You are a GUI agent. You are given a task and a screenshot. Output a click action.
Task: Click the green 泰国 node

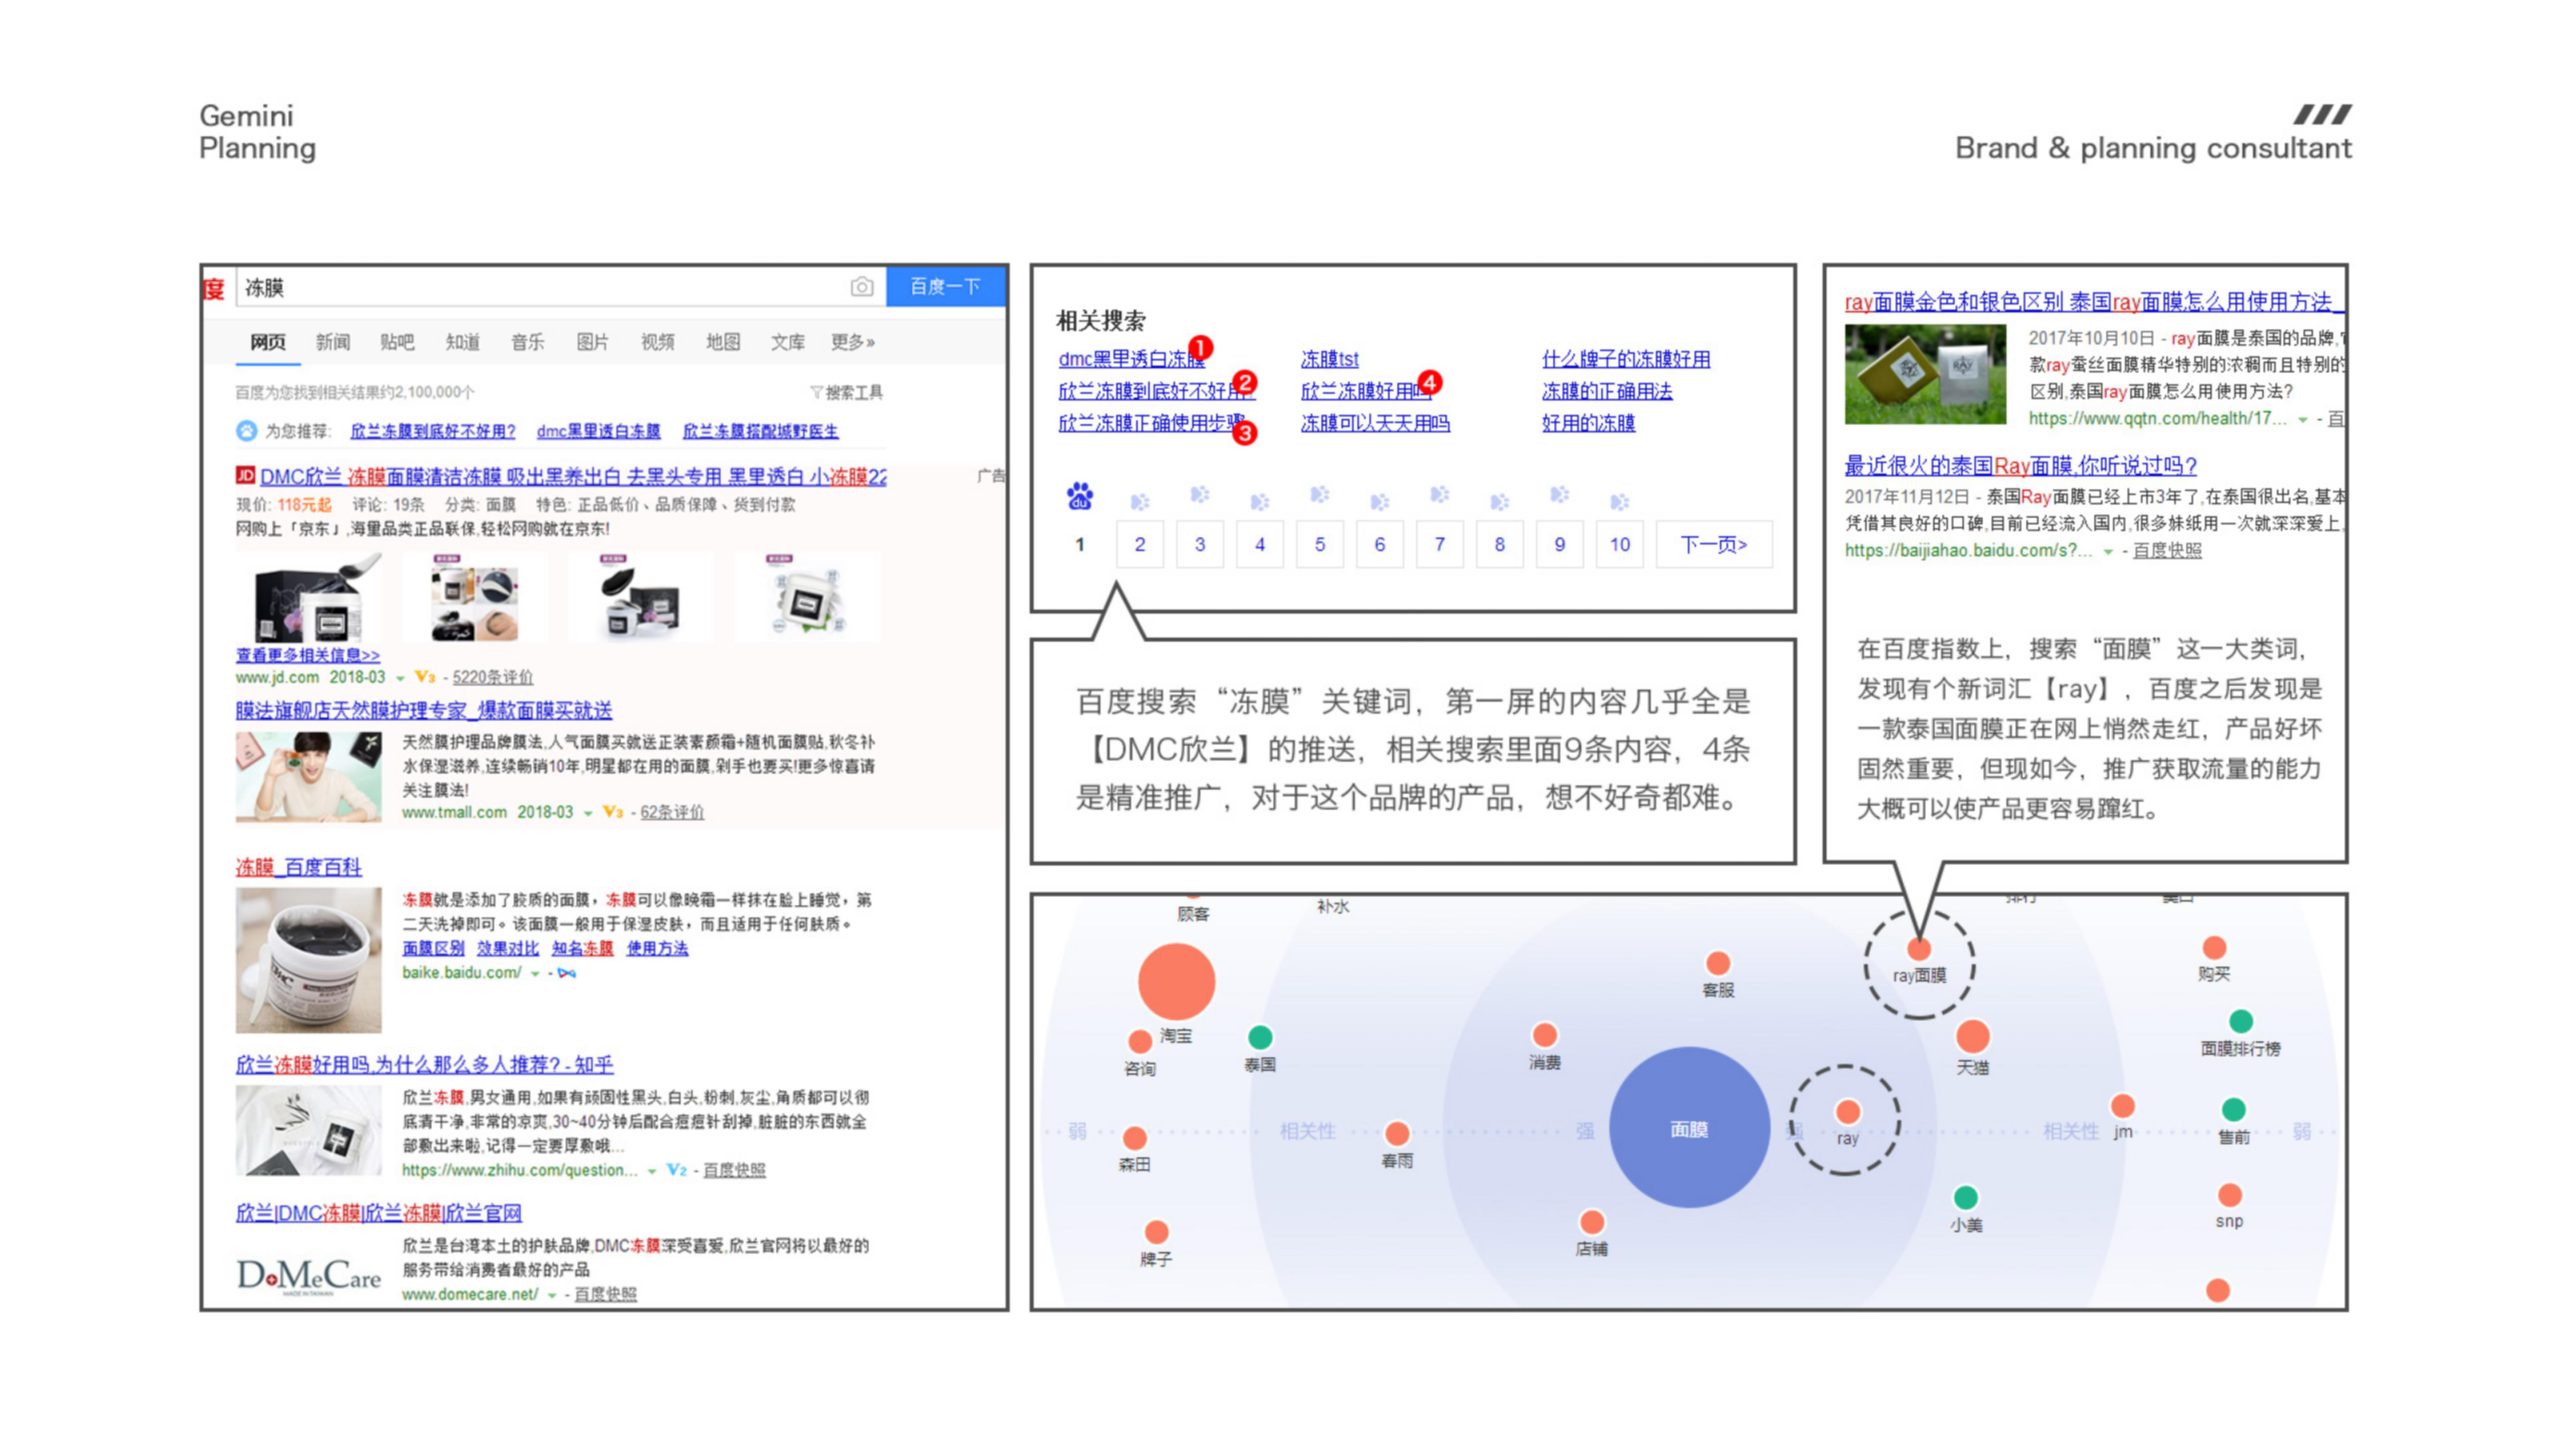click(1260, 1037)
